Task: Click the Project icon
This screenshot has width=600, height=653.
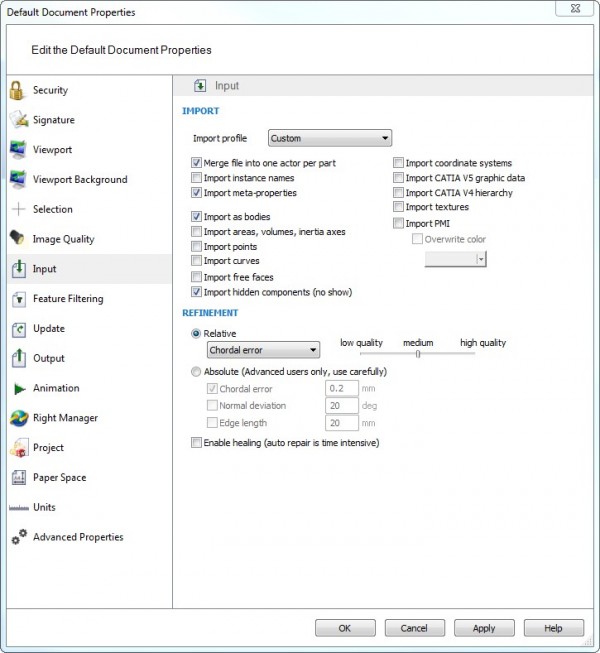Action: pos(19,448)
